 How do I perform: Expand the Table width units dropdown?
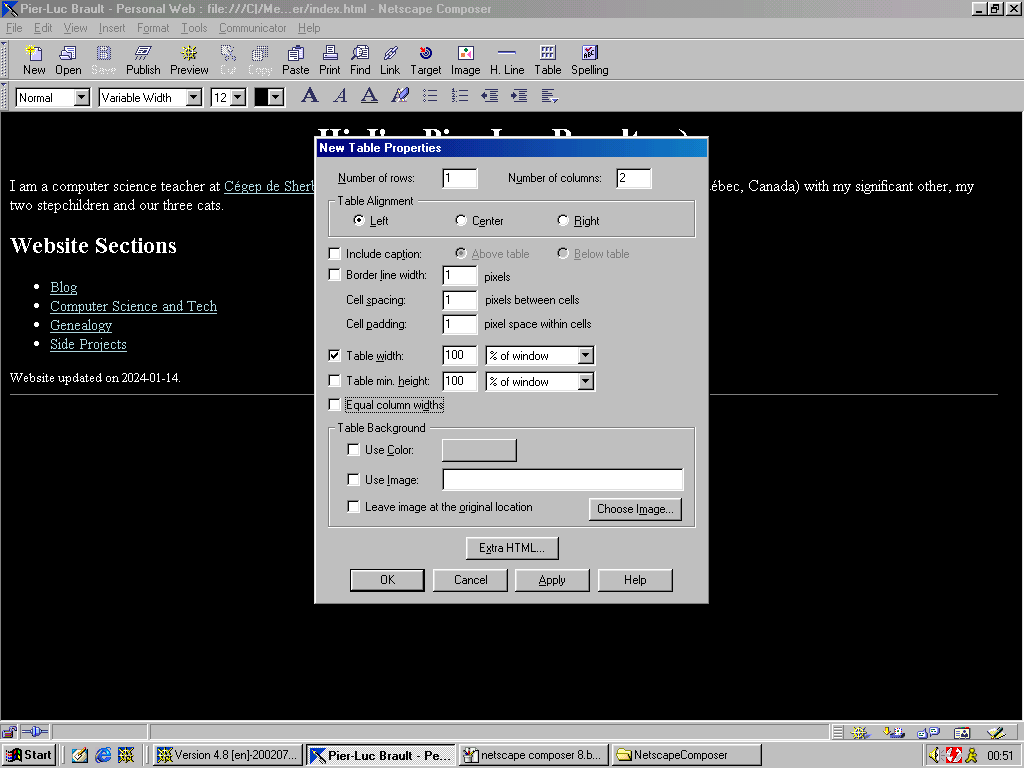586,356
